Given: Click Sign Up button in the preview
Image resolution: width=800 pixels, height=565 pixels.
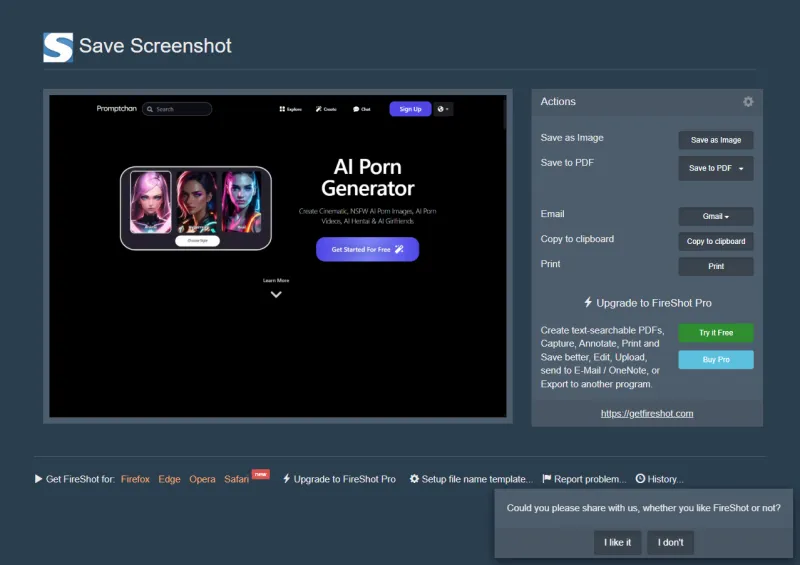Looking at the screenshot, I should click(410, 109).
